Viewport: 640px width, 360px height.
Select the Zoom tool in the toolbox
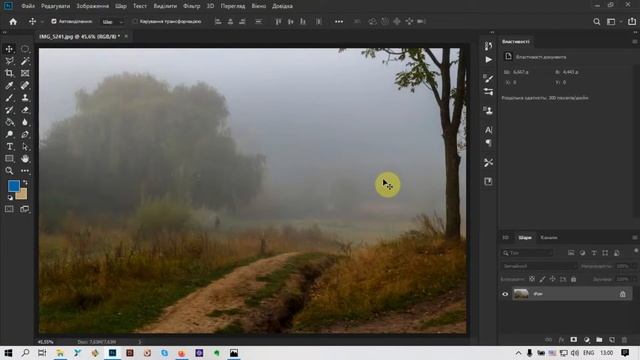click(9, 171)
